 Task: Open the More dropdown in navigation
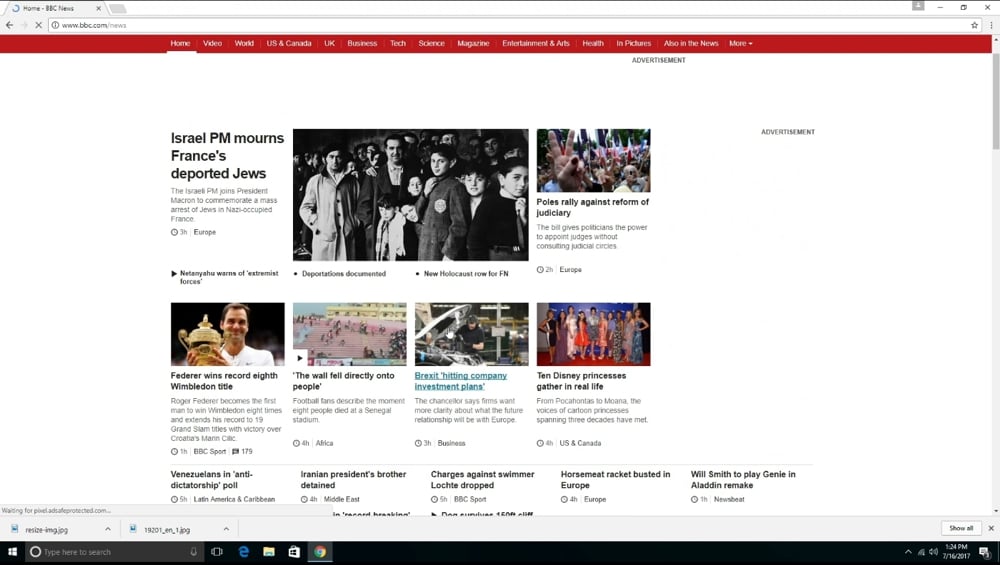[x=740, y=43]
